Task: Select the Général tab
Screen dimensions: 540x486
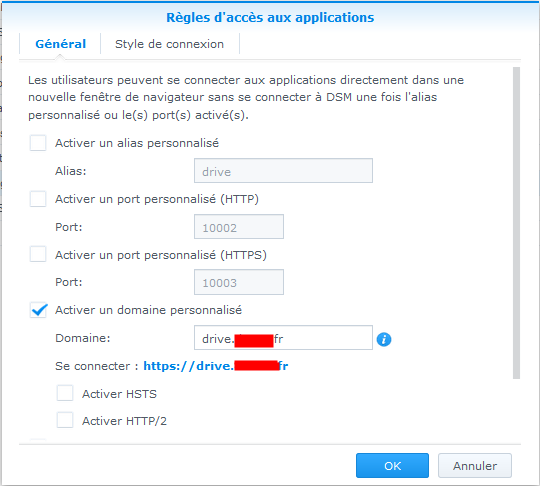Action: click(61, 44)
